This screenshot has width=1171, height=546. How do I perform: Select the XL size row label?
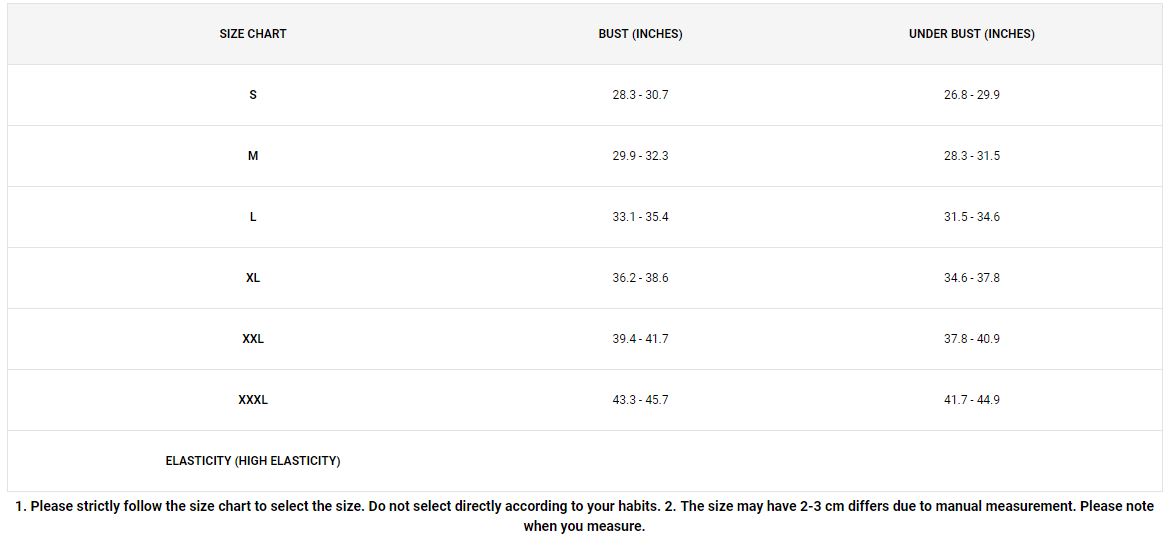252,278
